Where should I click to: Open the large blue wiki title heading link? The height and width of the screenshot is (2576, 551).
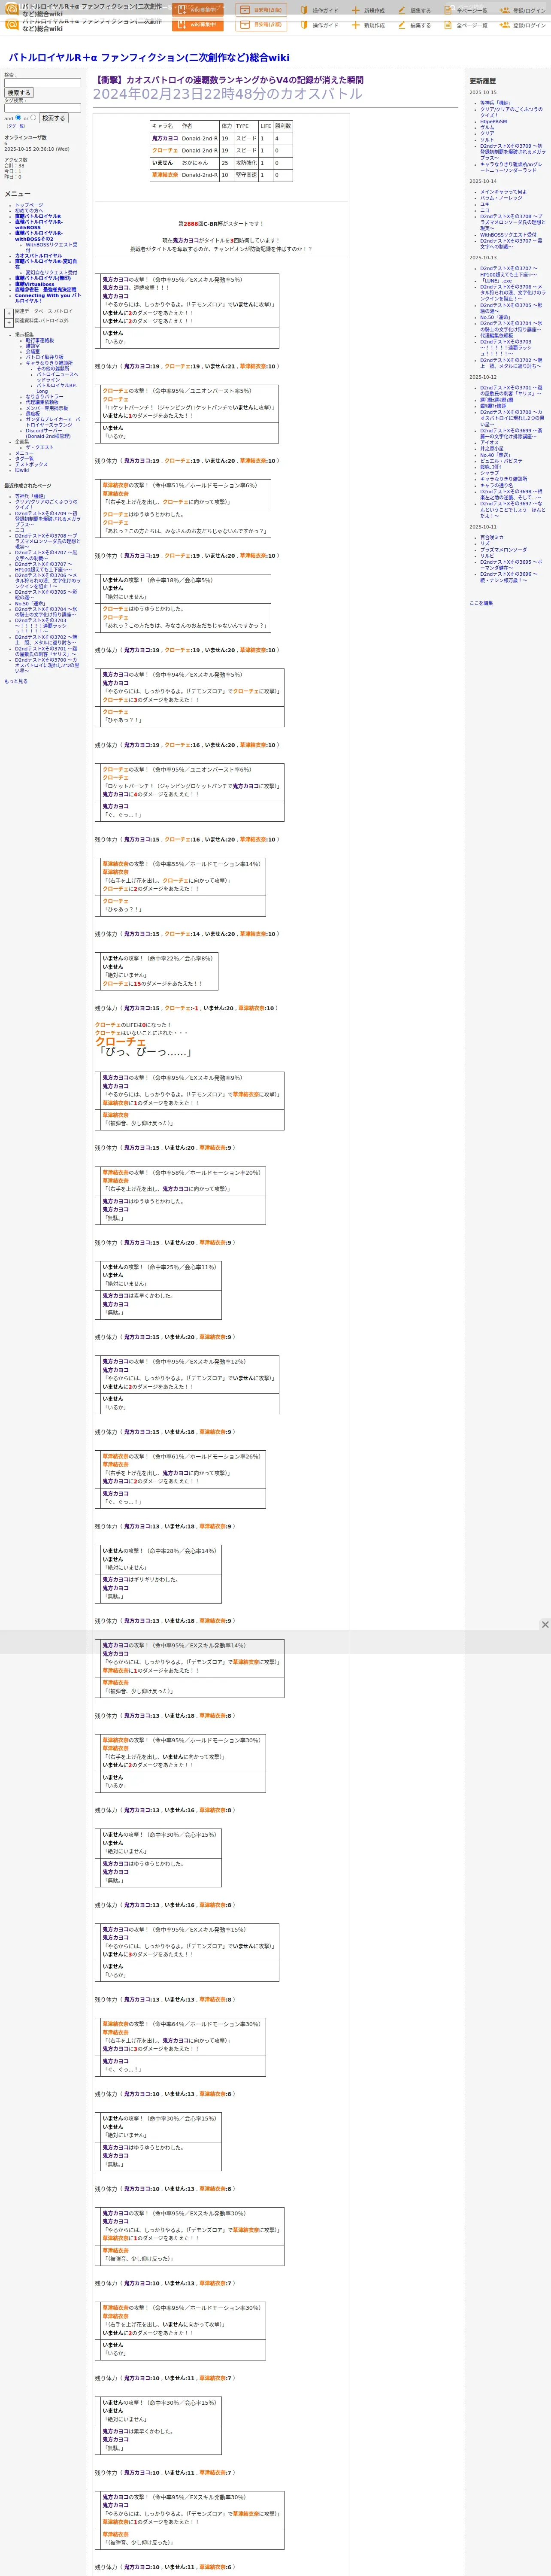pyautogui.click(x=149, y=58)
